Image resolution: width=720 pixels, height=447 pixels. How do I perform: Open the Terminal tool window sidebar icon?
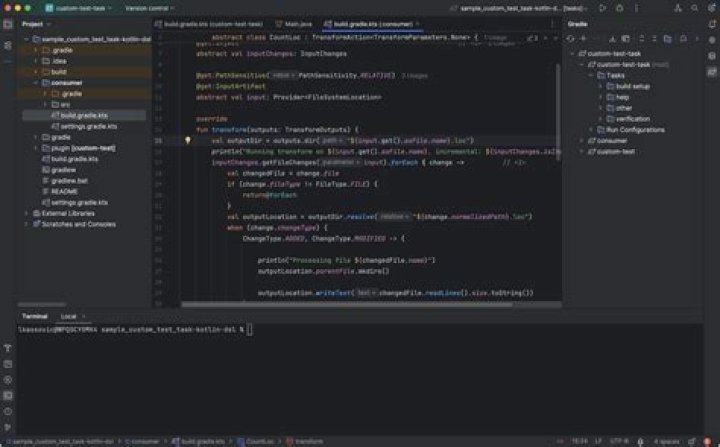click(8, 396)
